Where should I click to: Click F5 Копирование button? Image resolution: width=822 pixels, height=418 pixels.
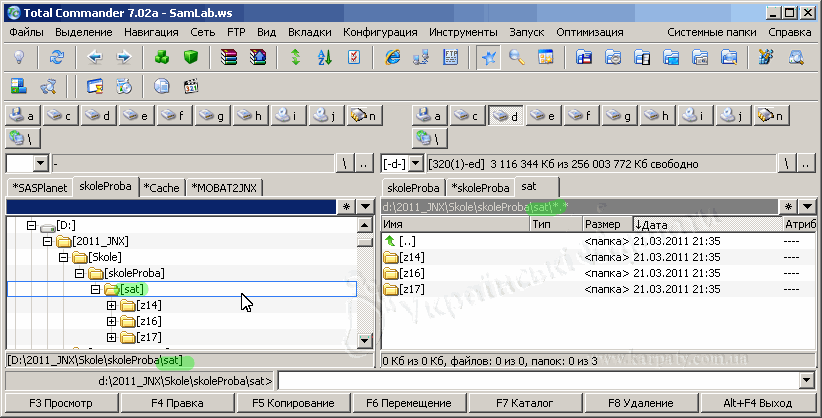pyautogui.click(x=293, y=403)
